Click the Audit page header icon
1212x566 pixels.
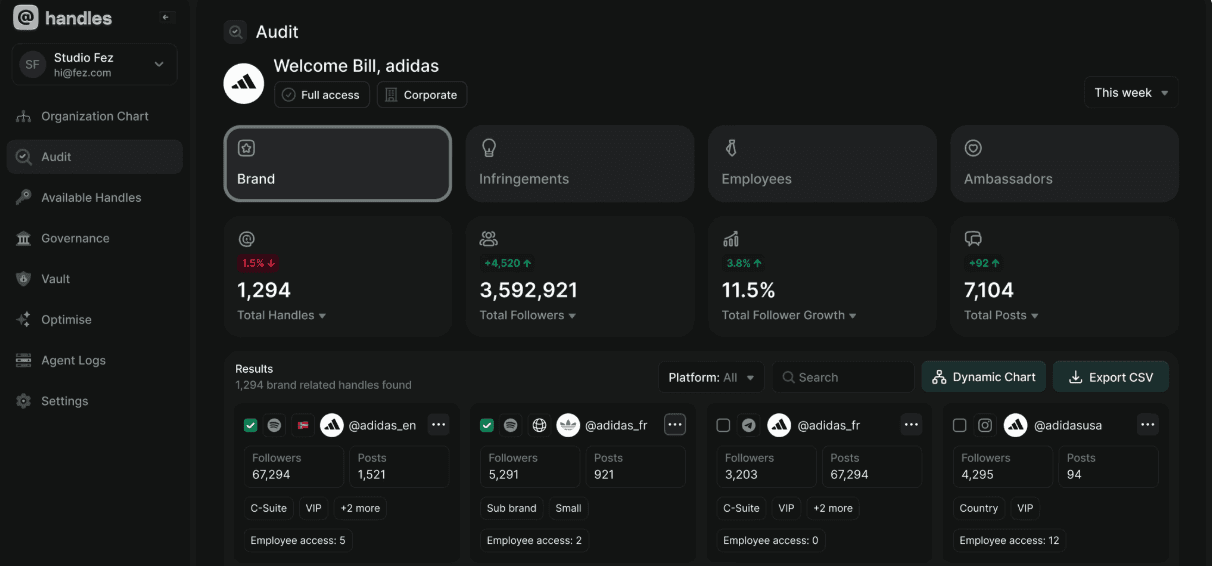[x=235, y=32]
